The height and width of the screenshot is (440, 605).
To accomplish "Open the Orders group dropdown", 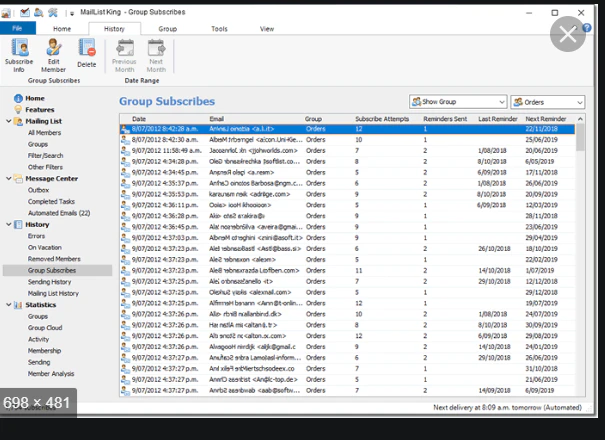I will pos(547,102).
